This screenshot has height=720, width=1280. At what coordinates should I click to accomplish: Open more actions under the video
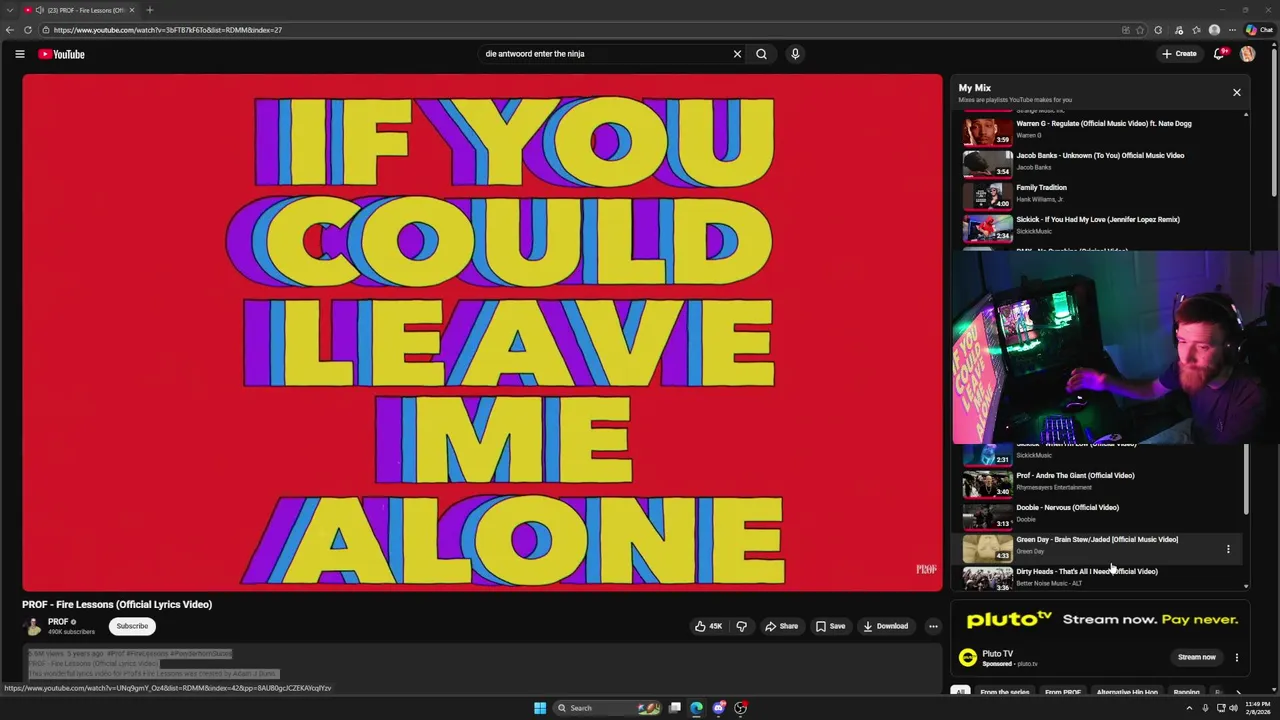point(933,626)
